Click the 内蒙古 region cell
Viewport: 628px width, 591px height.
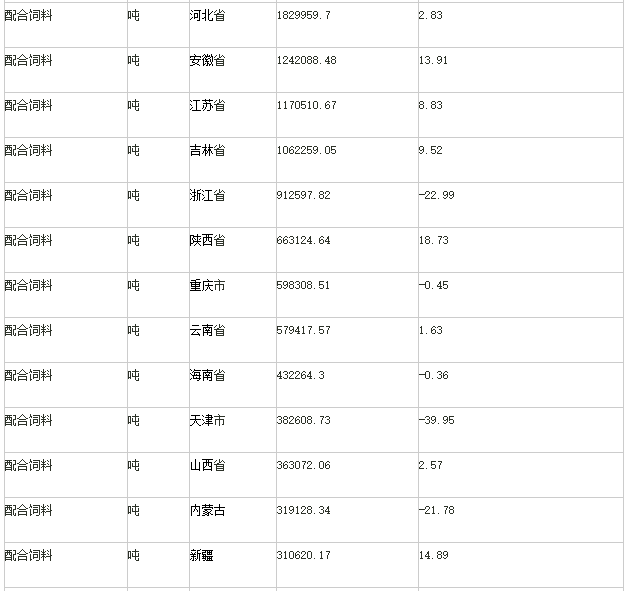click(x=207, y=511)
